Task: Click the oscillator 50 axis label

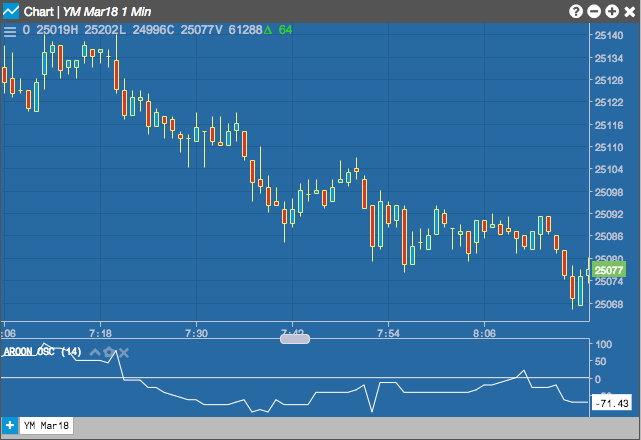Action: (601, 361)
